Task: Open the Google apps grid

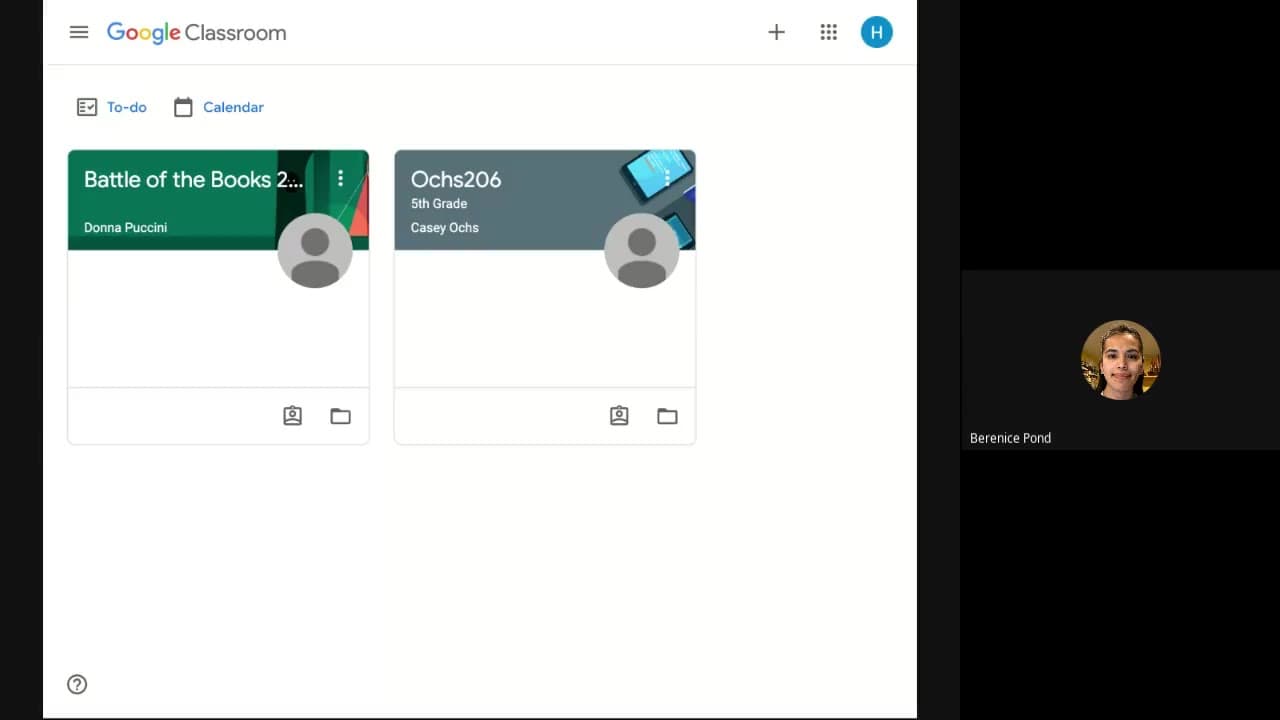Action: pos(828,32)
